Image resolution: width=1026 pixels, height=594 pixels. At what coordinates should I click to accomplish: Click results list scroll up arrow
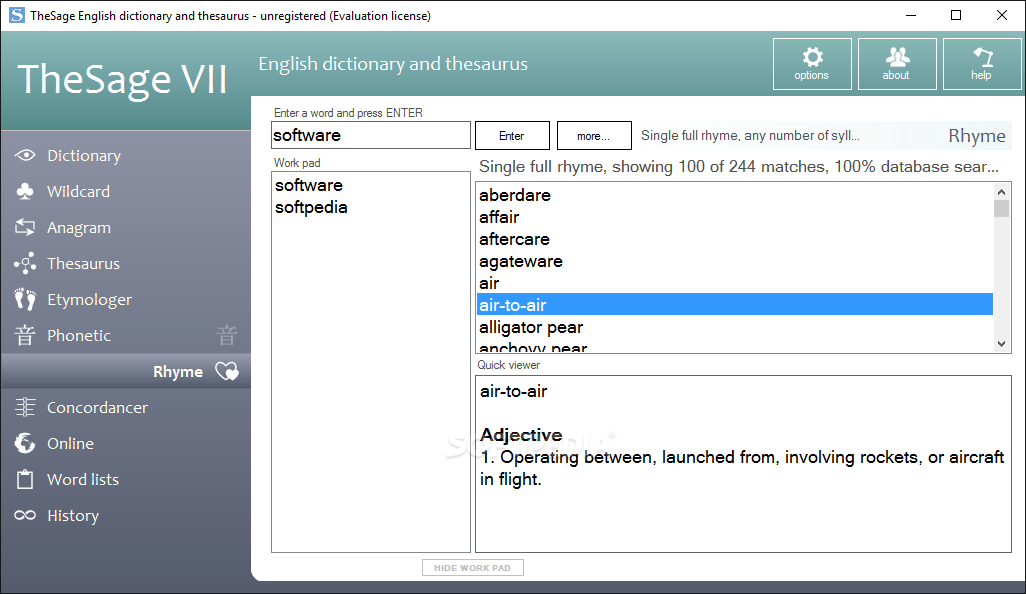[x=1001, y=192]
